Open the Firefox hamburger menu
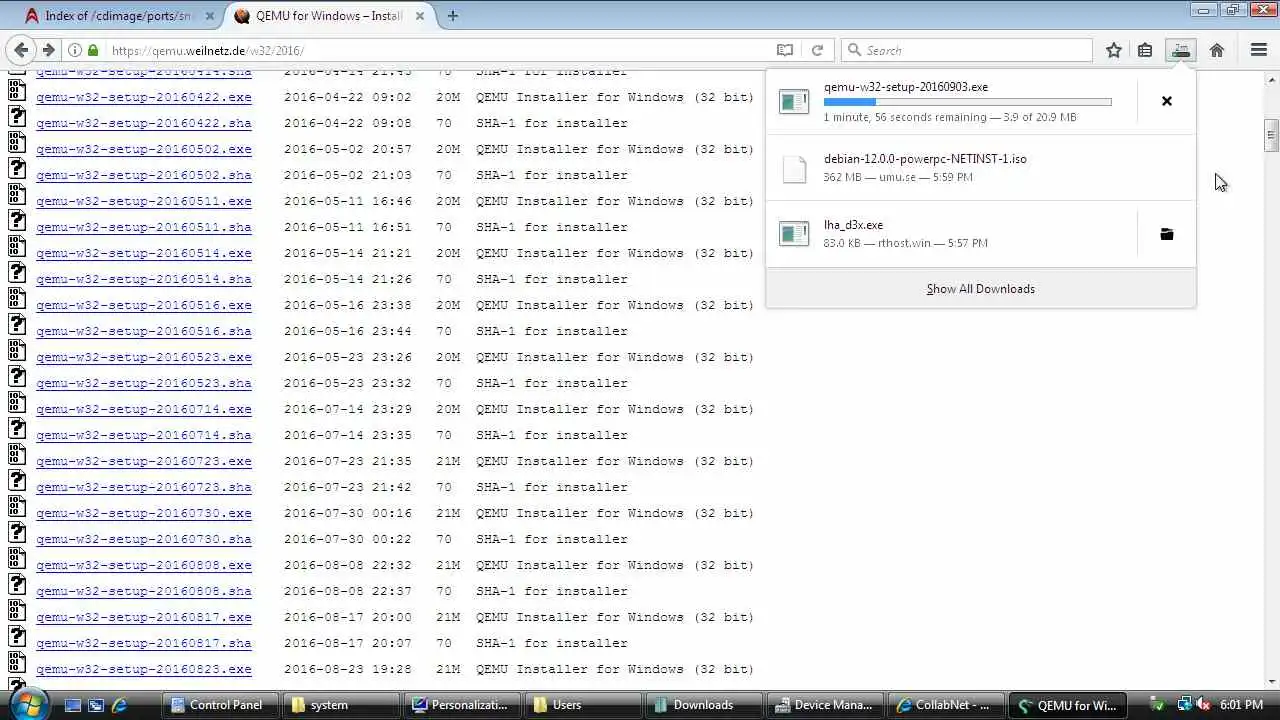The width and height of the screenshot is (1280, 720). [x=1259, y=50]
